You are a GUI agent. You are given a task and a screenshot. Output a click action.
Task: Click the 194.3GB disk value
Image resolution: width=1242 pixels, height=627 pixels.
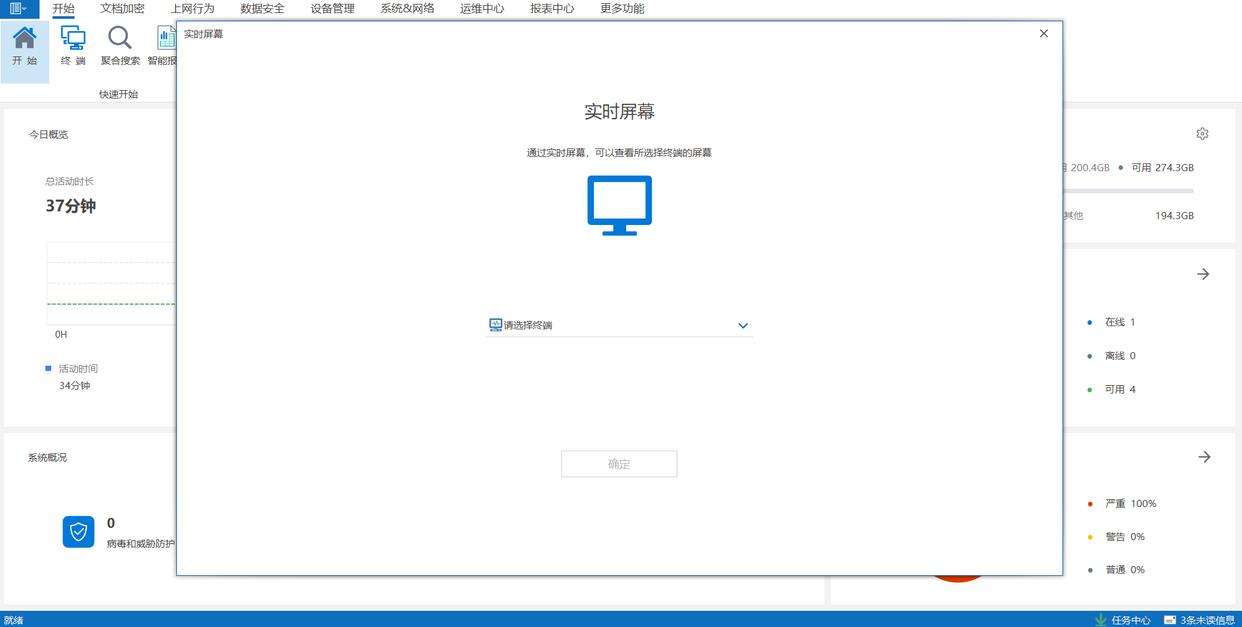tap(1174, 216)
